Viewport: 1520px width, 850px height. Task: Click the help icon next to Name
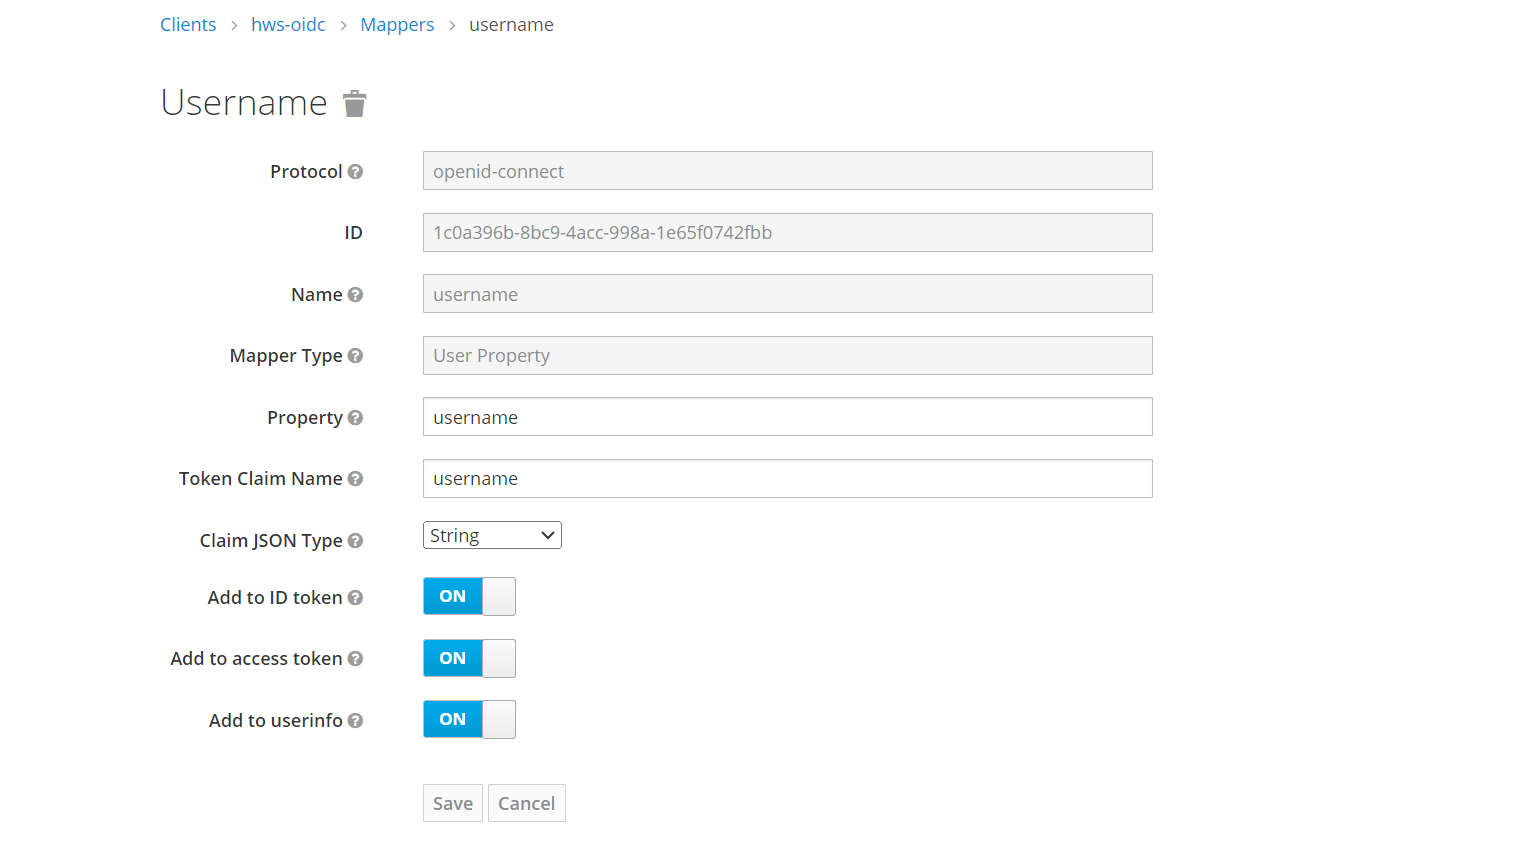tap(355, 295)
